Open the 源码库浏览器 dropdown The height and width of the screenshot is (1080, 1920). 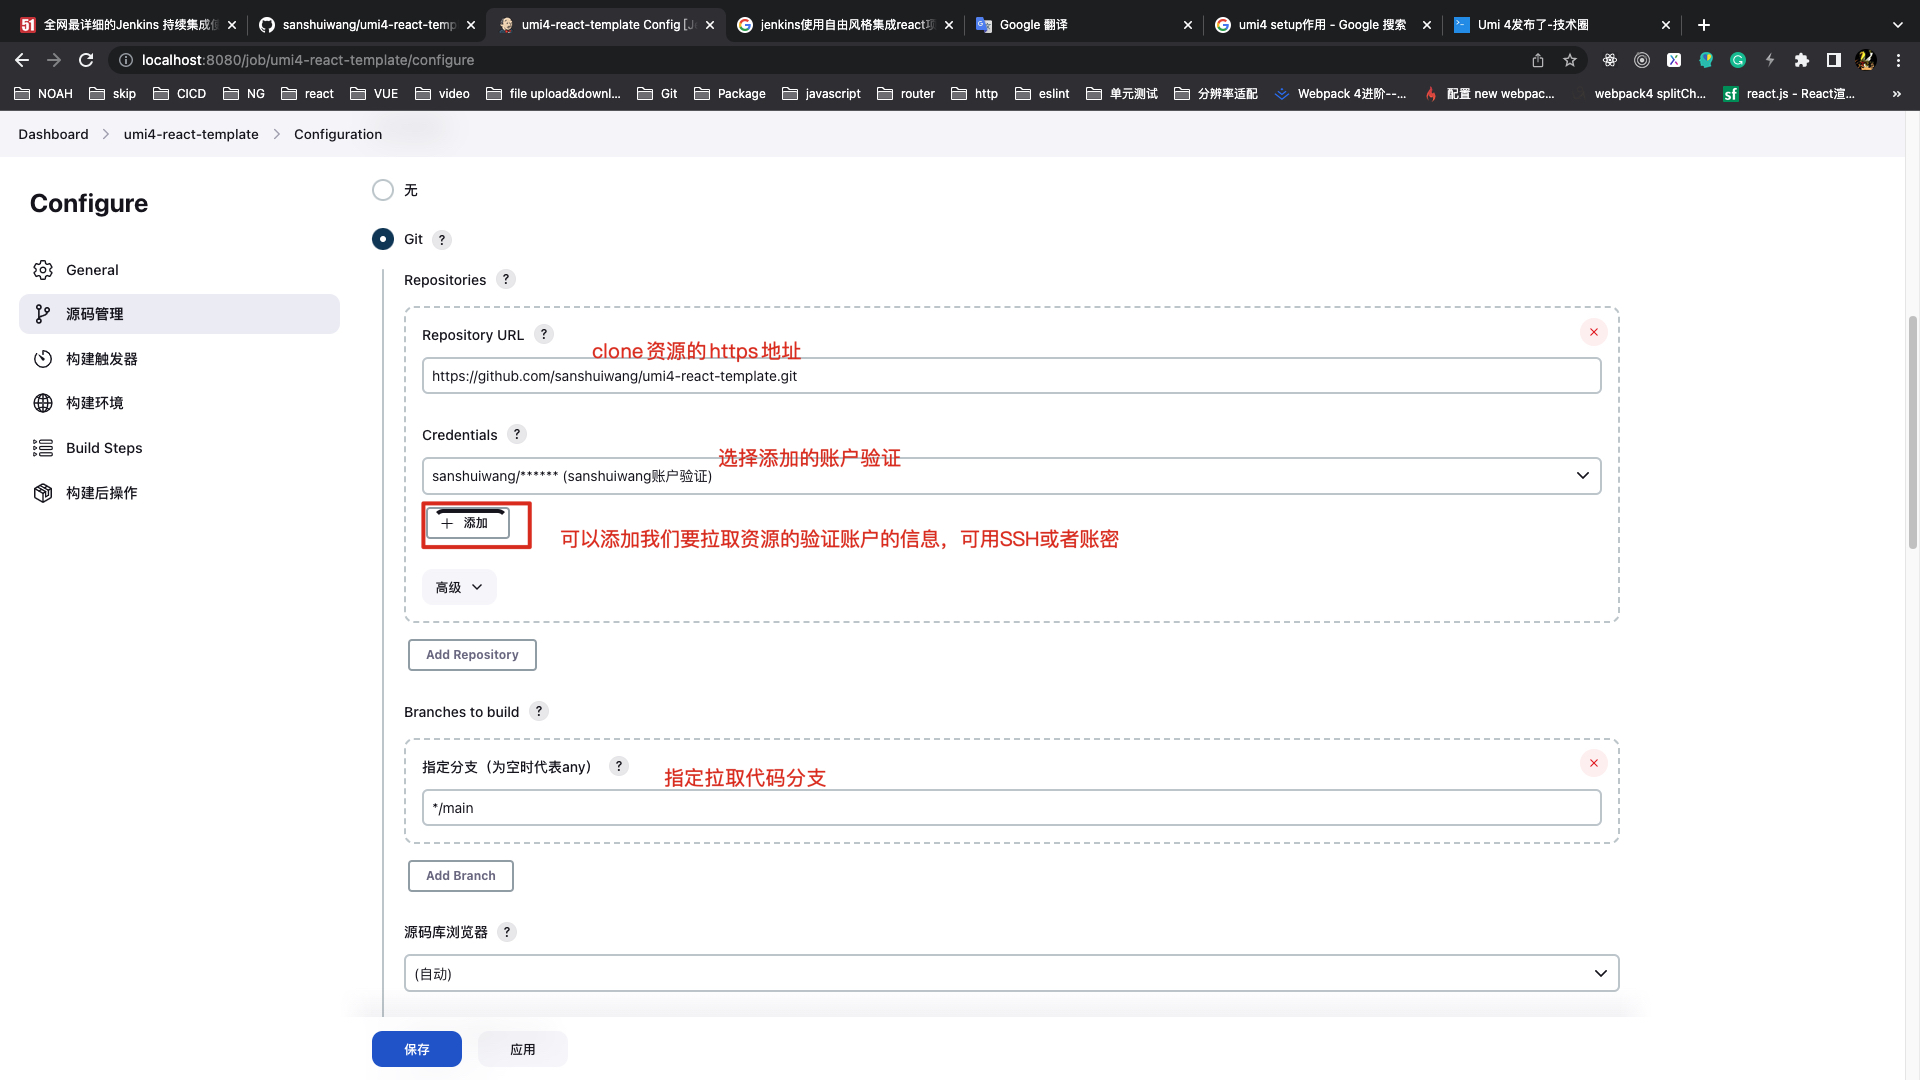click(x=1011, y=973)
